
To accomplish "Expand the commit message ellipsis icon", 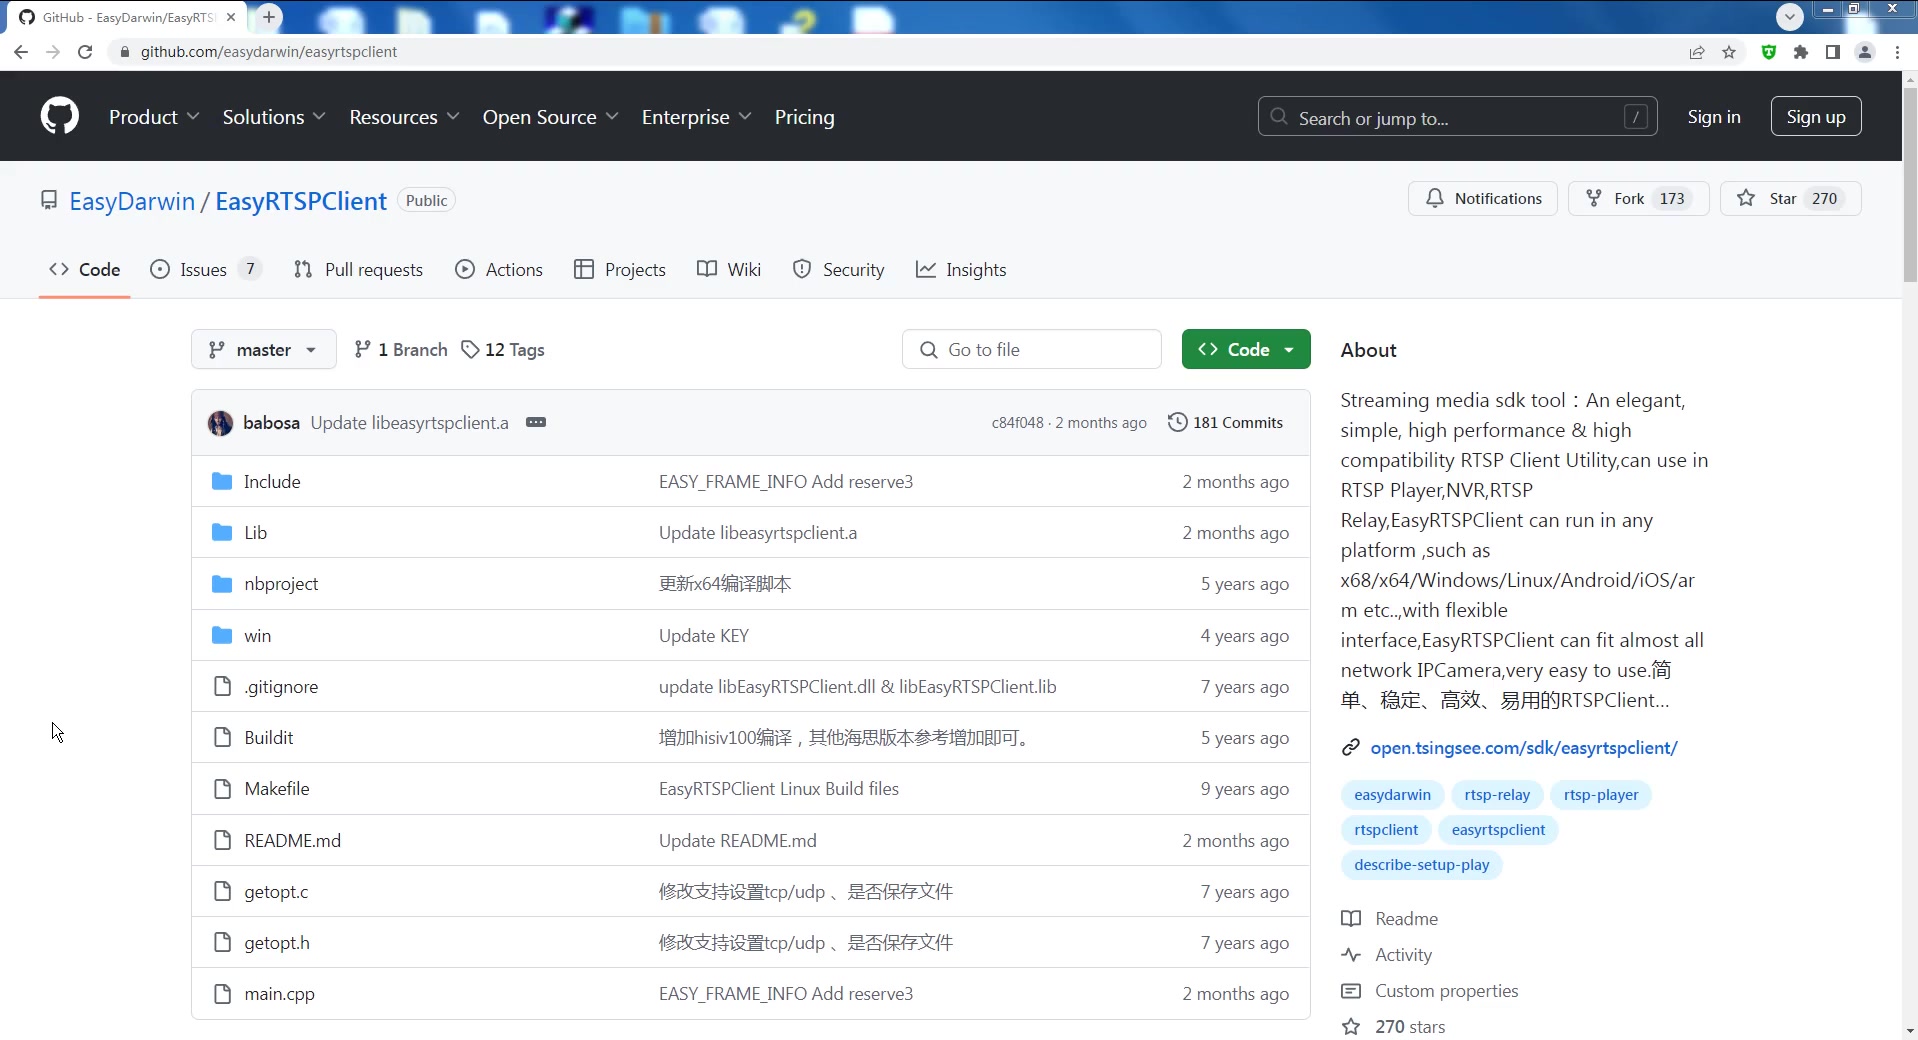I will [x=536, y=422].
